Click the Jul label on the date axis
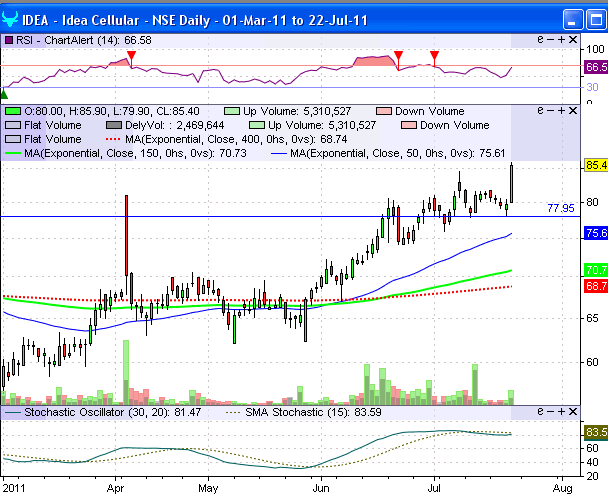Viewport: 608px width, 495px height. tap(434, 488)
